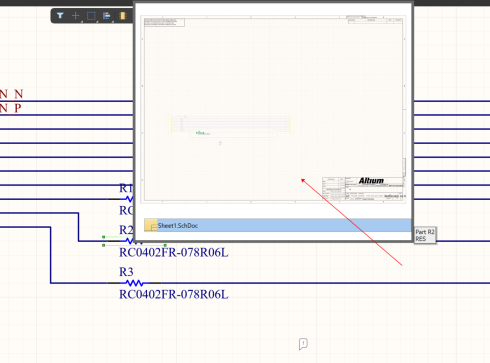The image size is (490, 363).
Task: Click the N_N net label
Action: (11, 94)
